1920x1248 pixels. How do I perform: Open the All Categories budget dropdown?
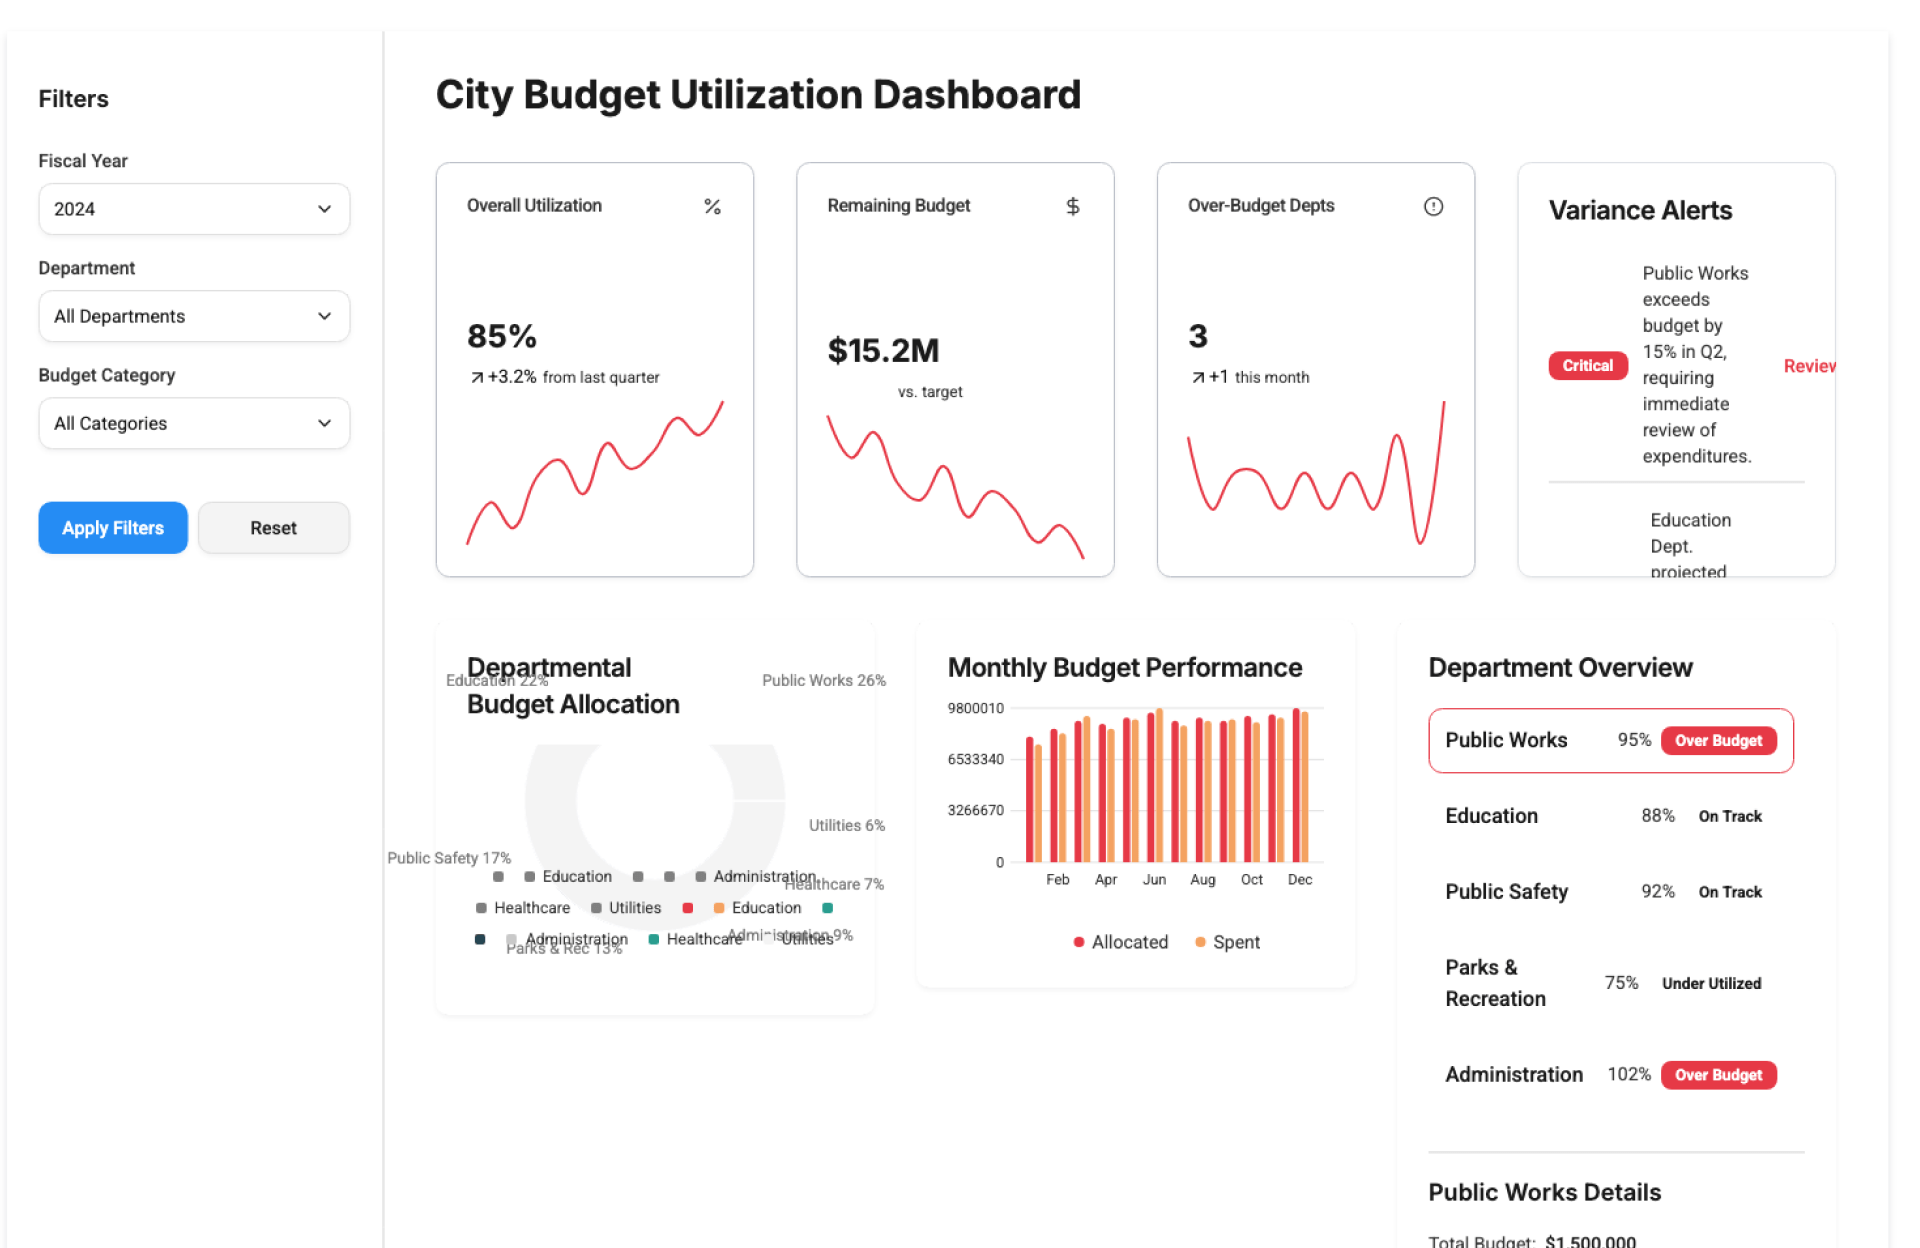click(194, 423)
